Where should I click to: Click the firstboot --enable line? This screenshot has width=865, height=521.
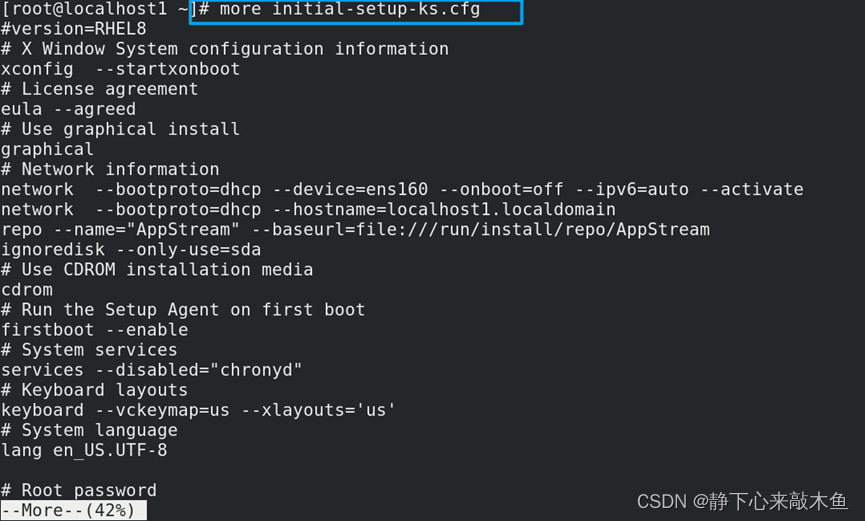point(94,329)
